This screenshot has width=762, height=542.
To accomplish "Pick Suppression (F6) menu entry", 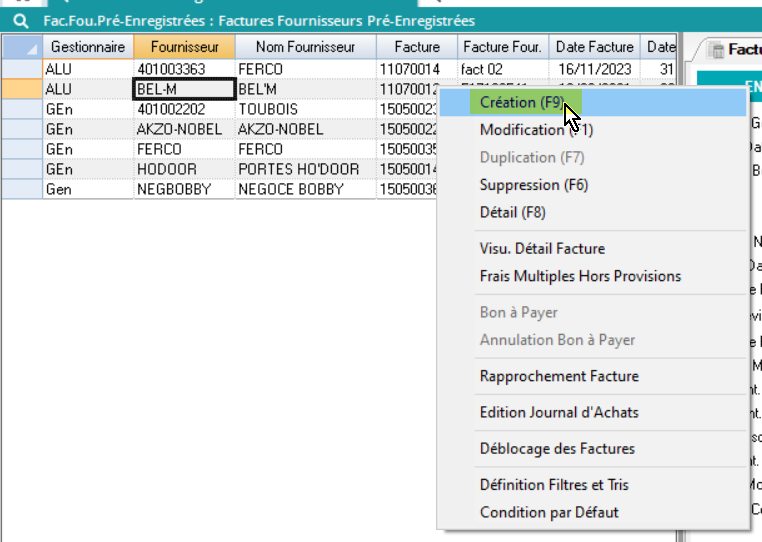I will [534, 185].
